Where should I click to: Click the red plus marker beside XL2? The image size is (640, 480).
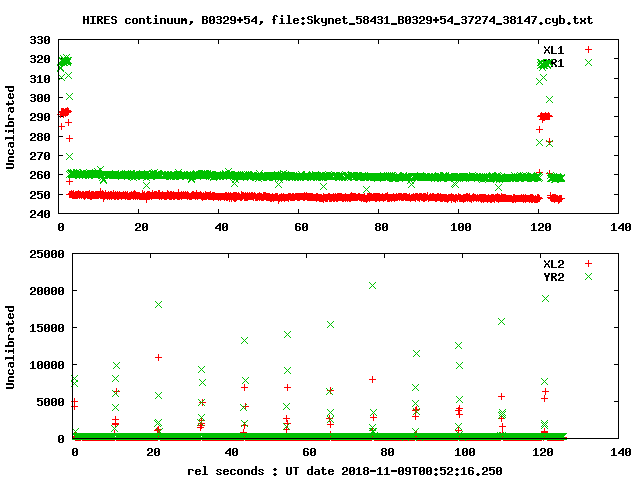(588, 264)
